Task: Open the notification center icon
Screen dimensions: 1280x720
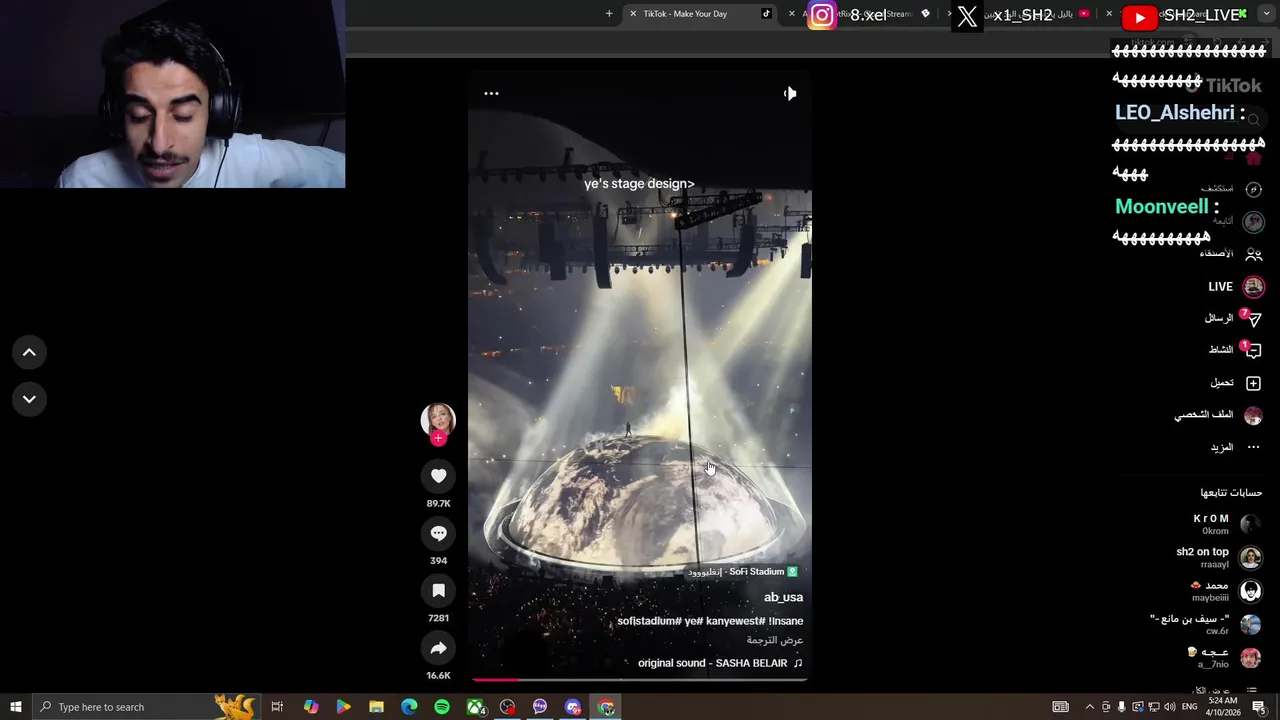Action: click(1259, 707)
